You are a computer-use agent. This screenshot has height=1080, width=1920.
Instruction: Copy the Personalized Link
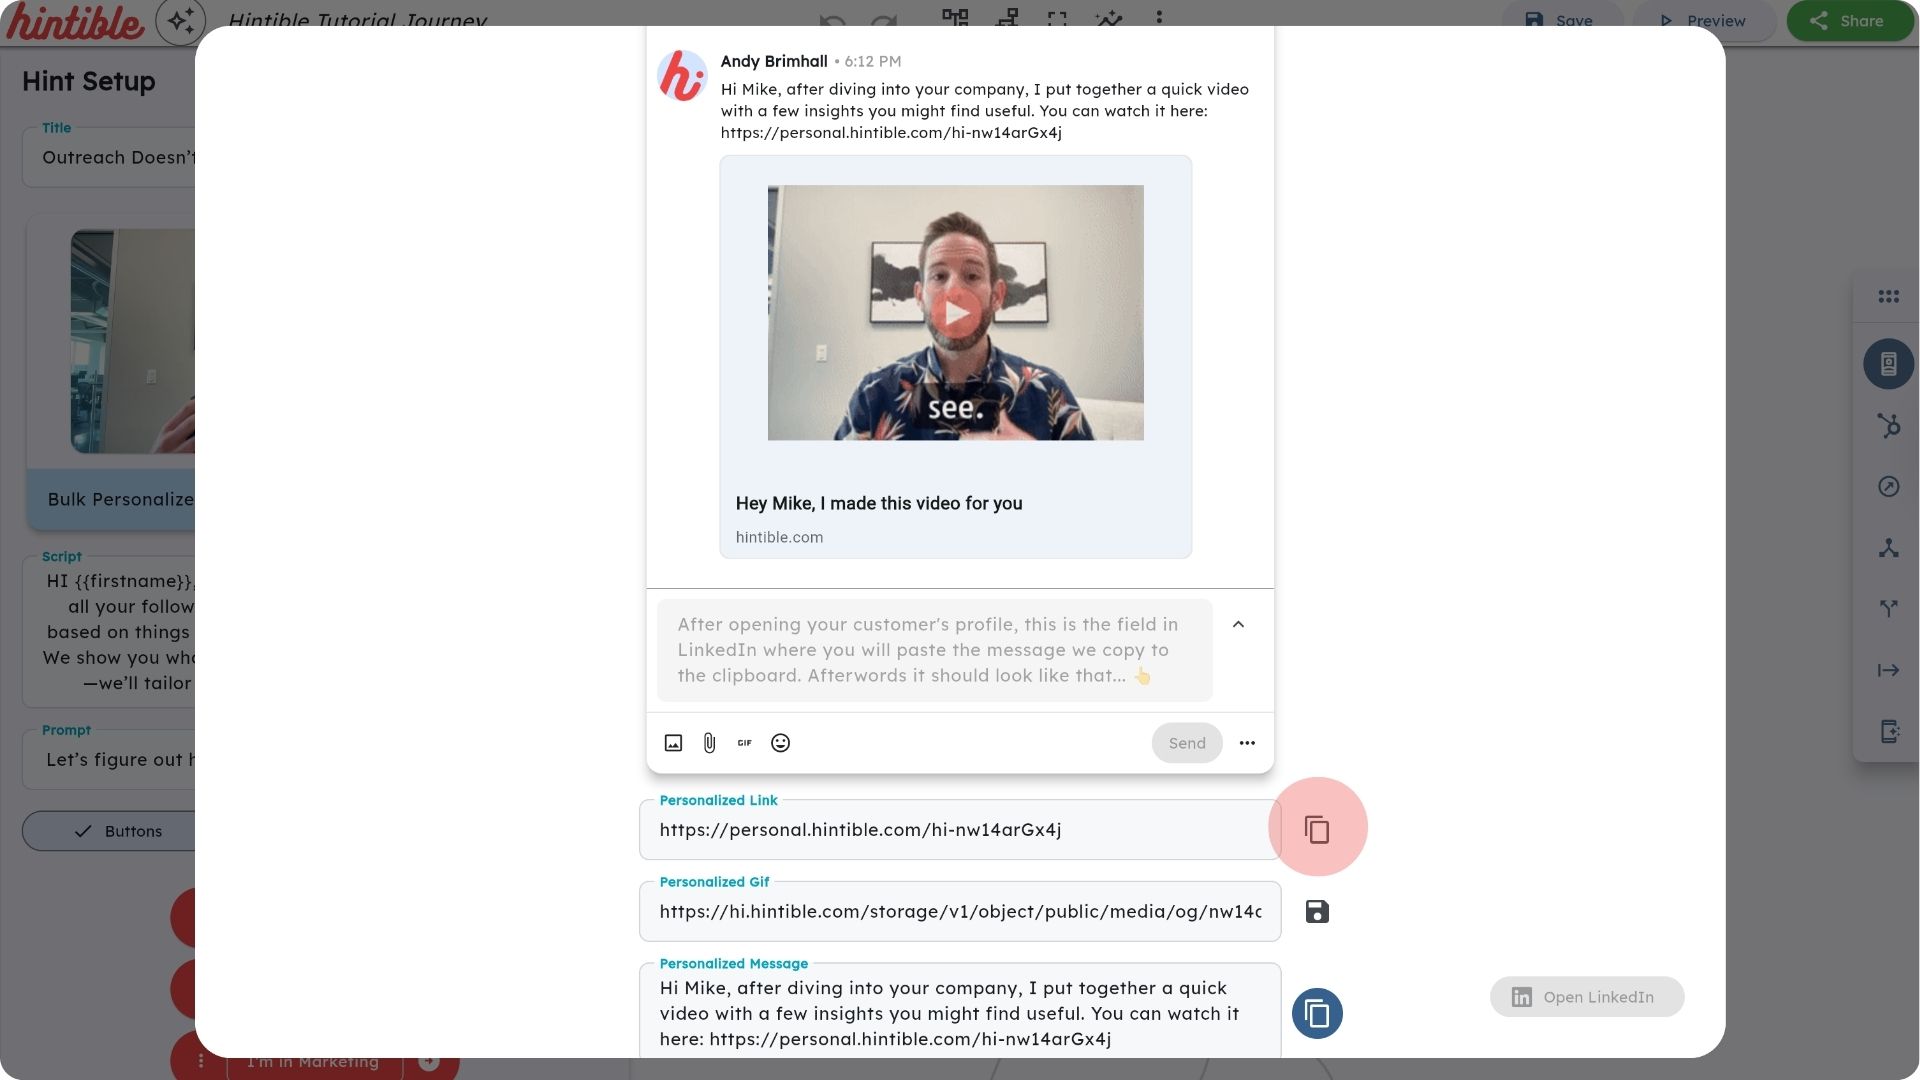pyautogui.click(x=1317, y=828)
